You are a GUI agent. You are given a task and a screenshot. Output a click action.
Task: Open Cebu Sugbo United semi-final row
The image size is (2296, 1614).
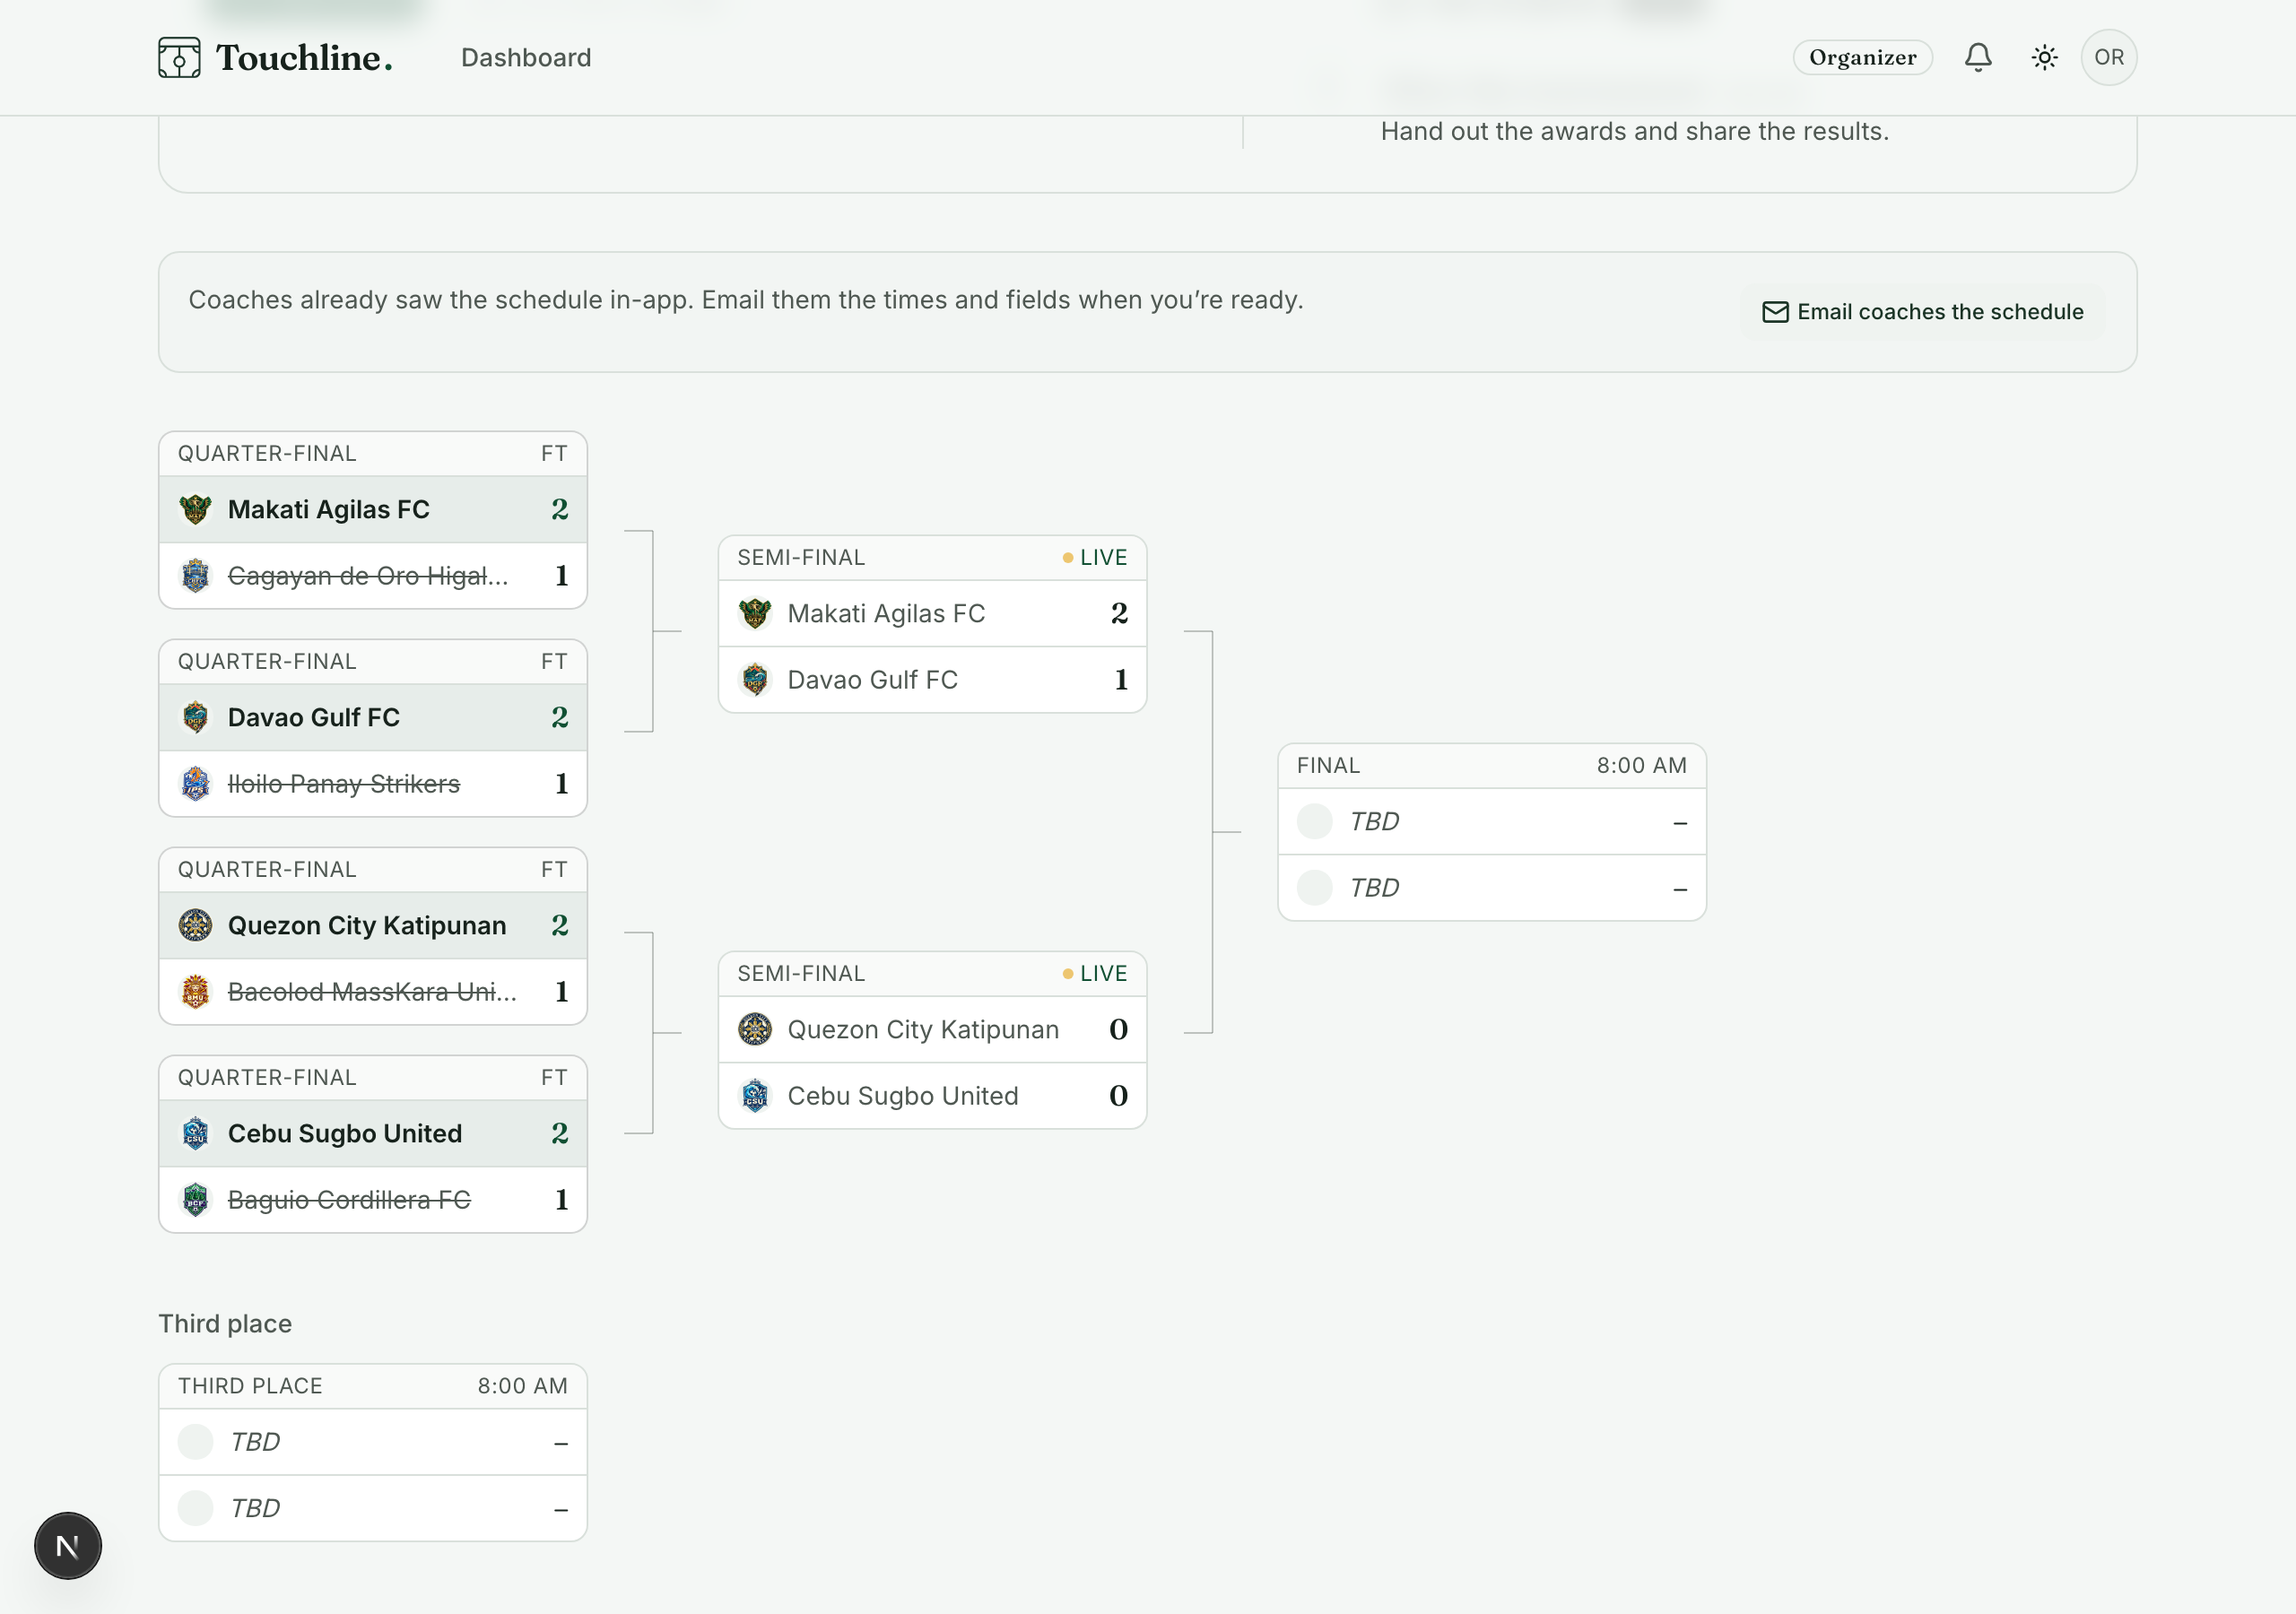pyautogui.click(x=933, y=1096)
